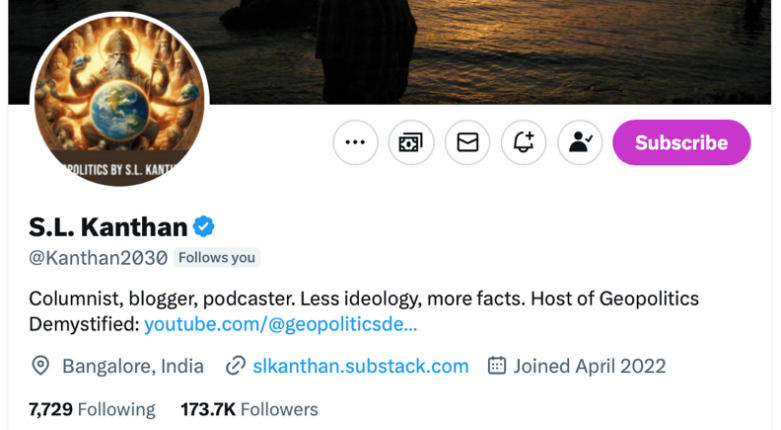Click the blue verified checkmark badge

[x=205, y=226]
